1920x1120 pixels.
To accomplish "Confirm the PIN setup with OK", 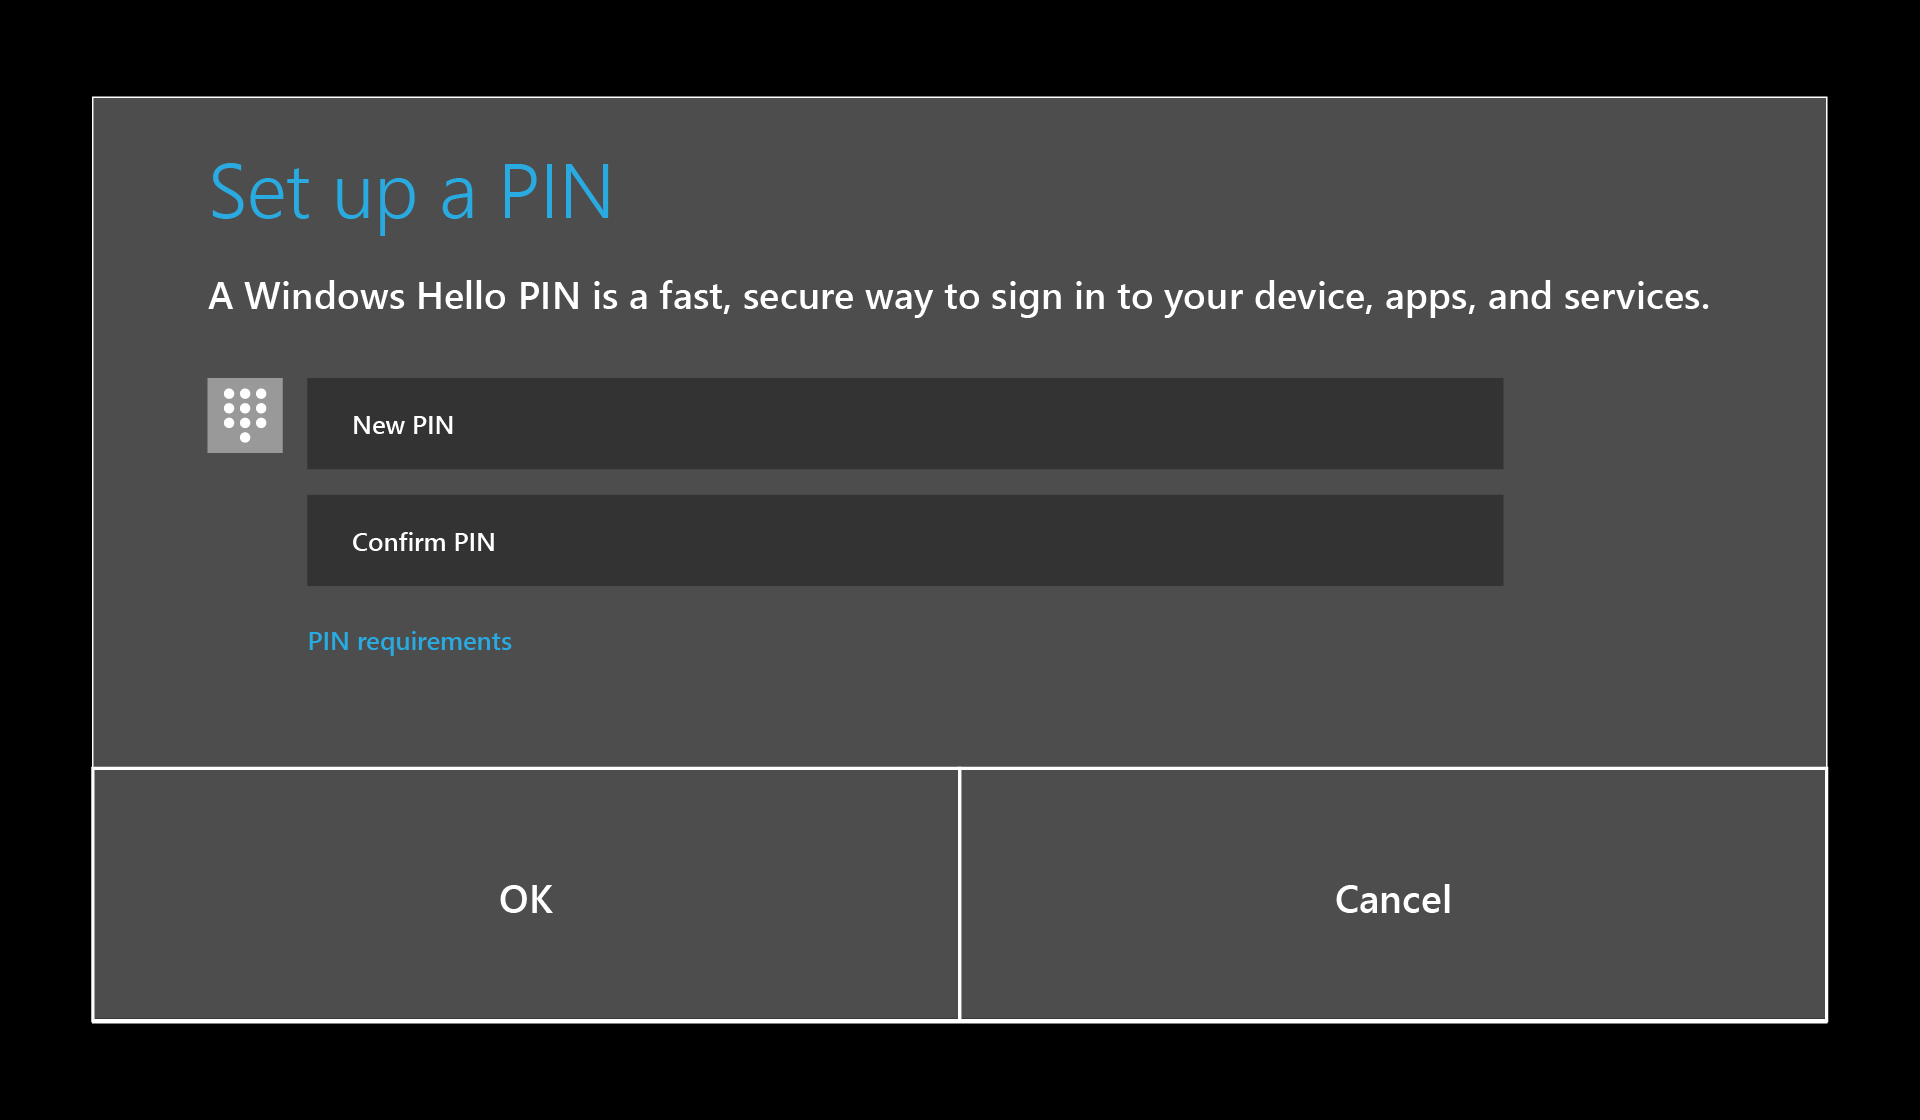I will point(525,898).
